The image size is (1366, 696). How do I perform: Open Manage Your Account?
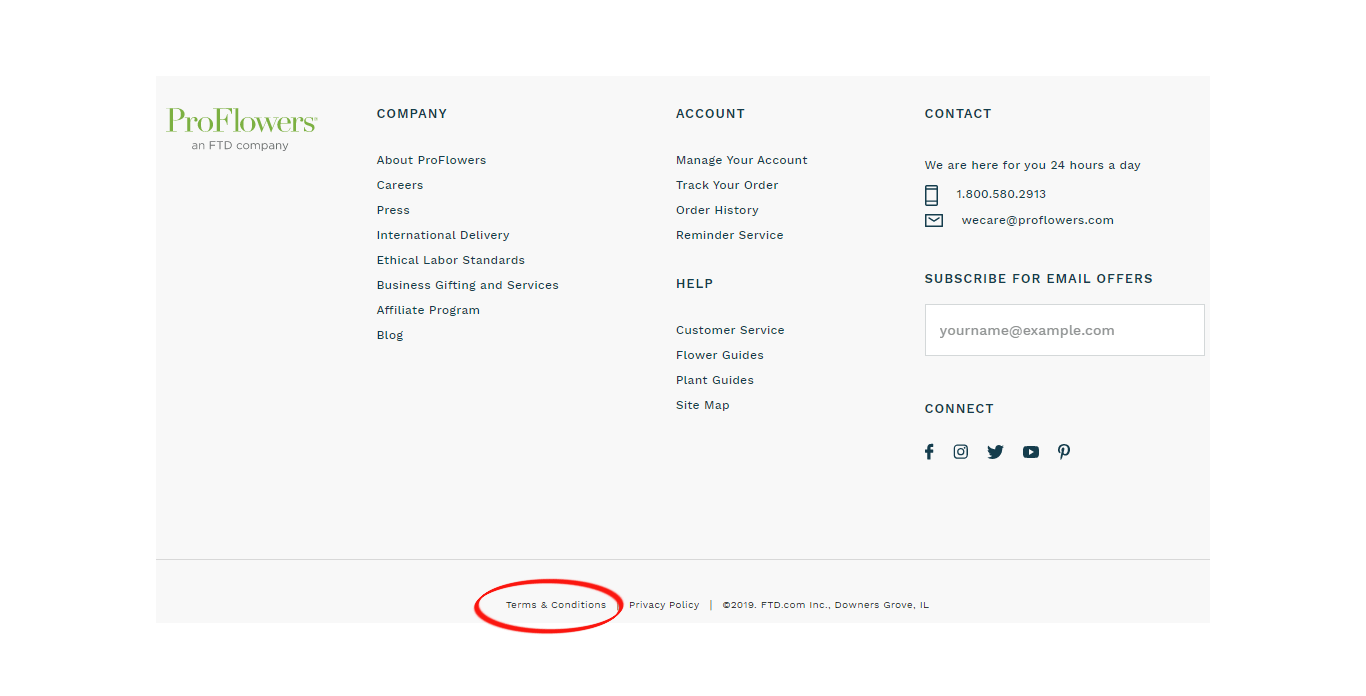coord(741,160)
